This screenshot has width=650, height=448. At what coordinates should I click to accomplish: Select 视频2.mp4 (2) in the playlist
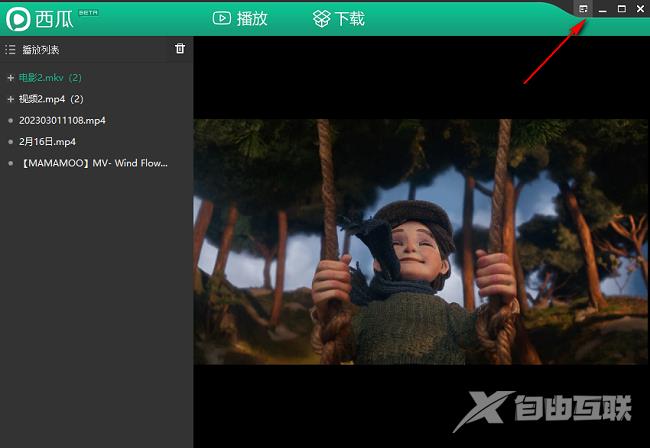51,99
